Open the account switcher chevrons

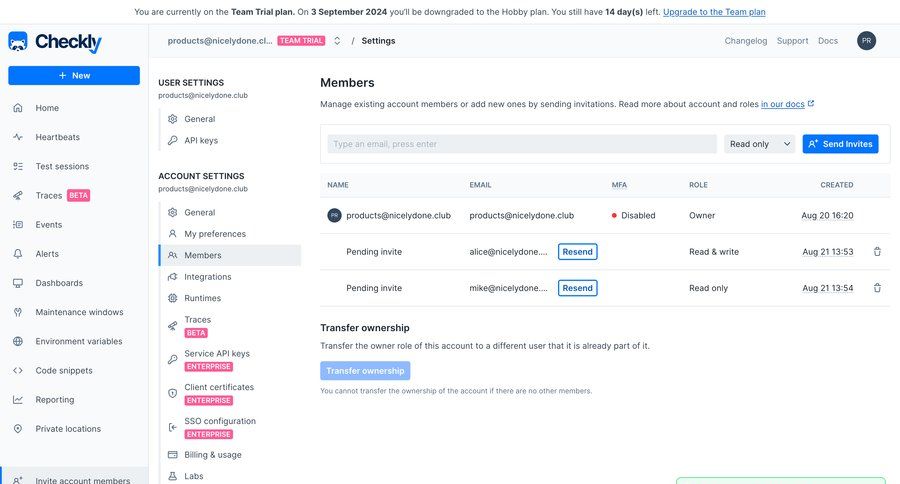coord(337,41)
